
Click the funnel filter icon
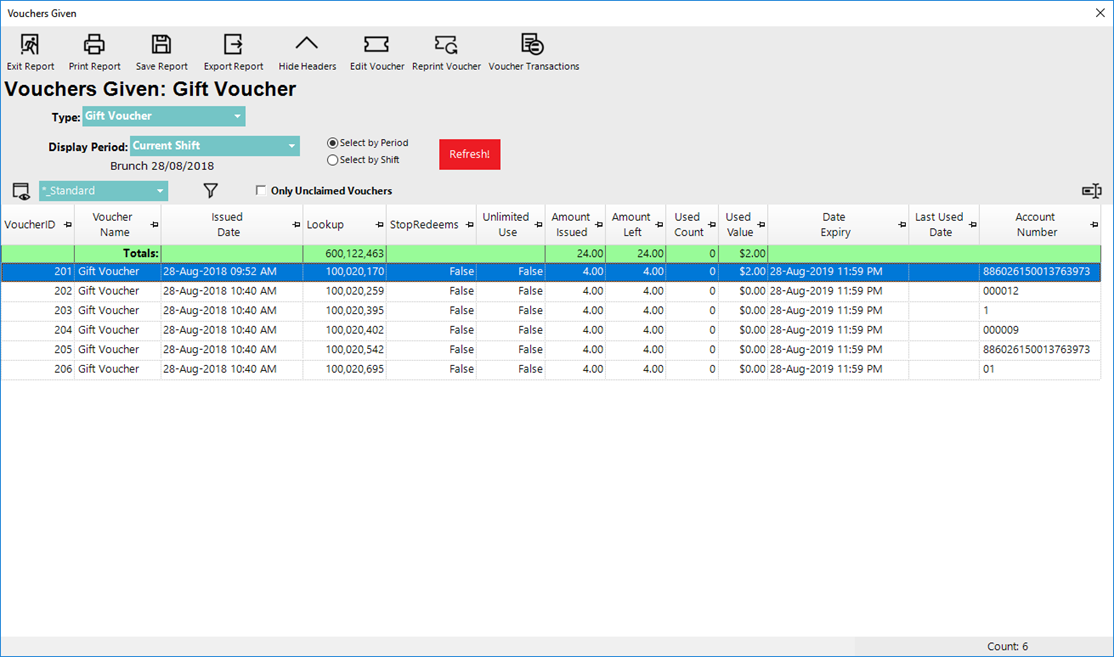210,191
